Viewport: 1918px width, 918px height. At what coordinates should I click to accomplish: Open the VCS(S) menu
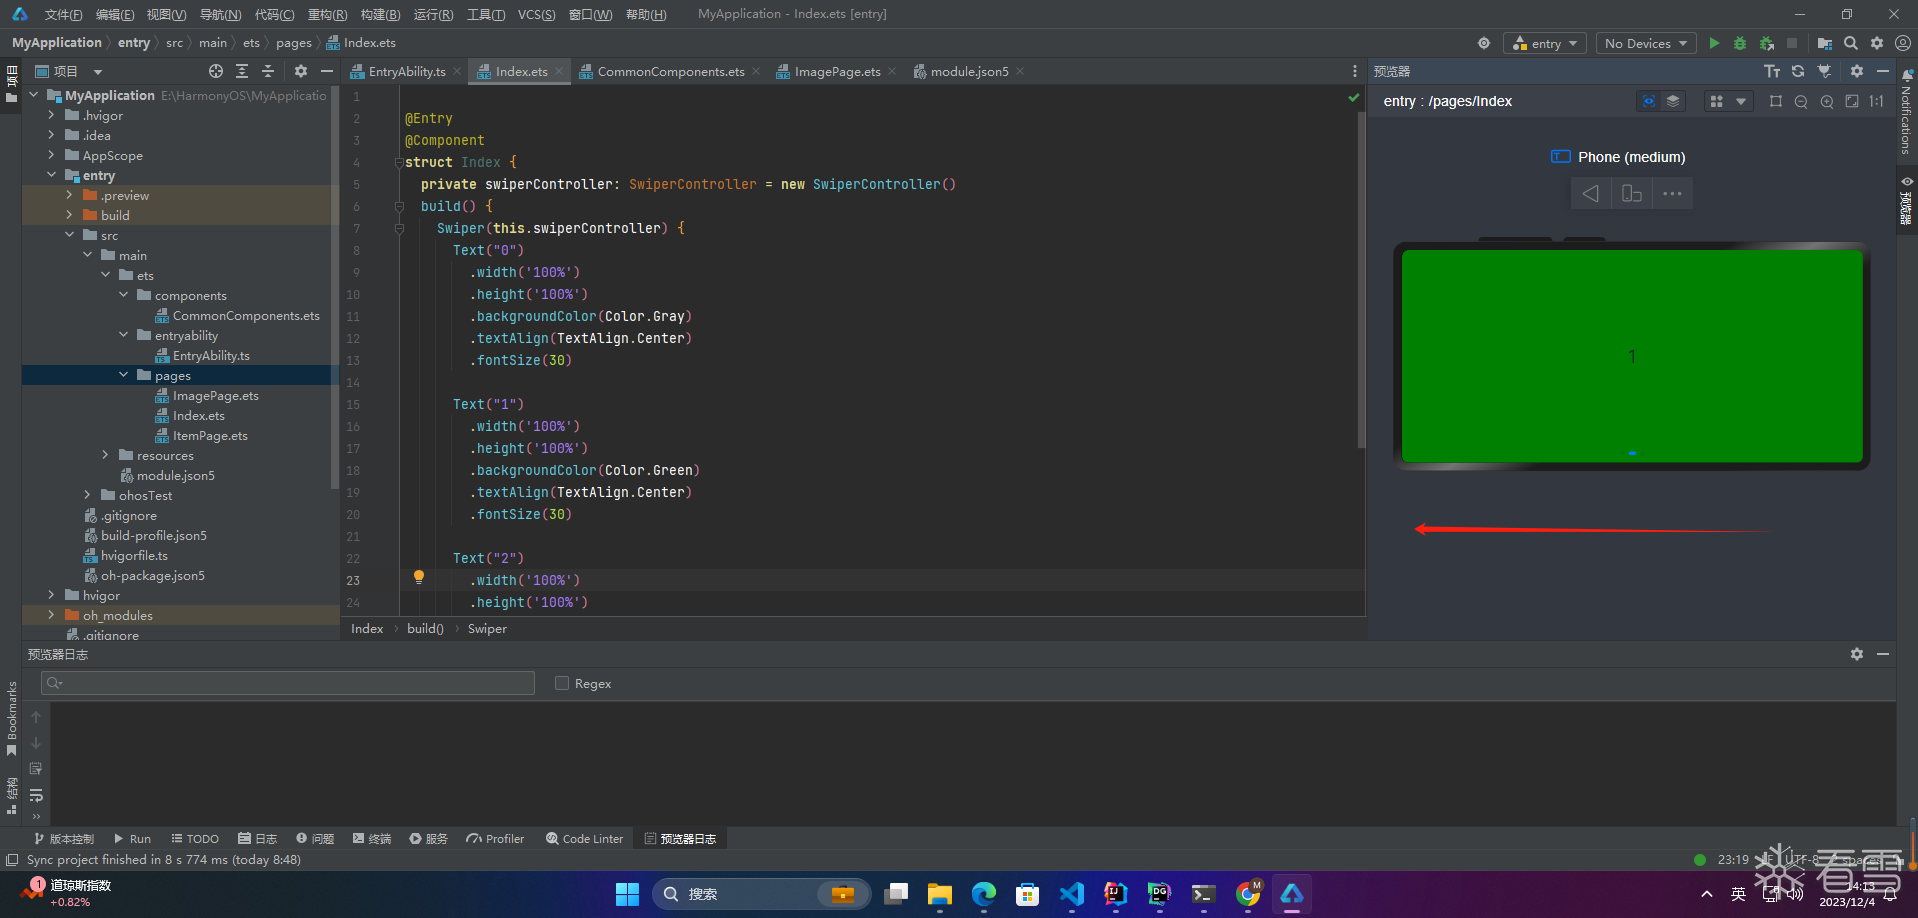pyautogui.click(x=537, y=14)
